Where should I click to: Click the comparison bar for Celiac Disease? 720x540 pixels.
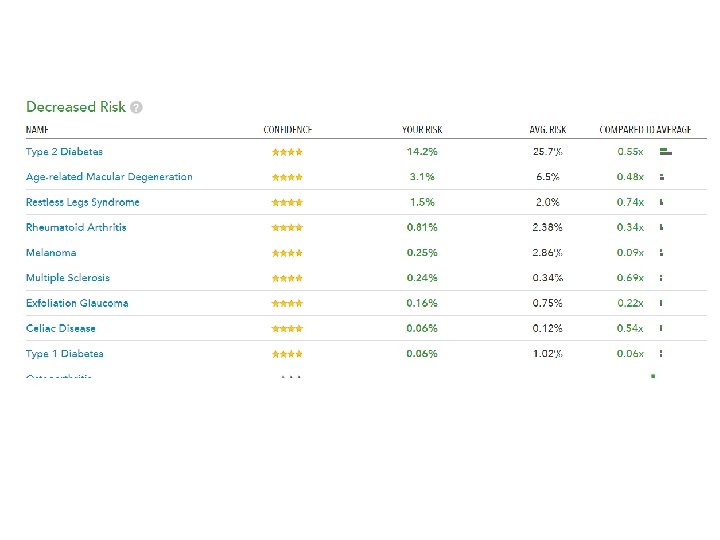(x=661, y=328)
